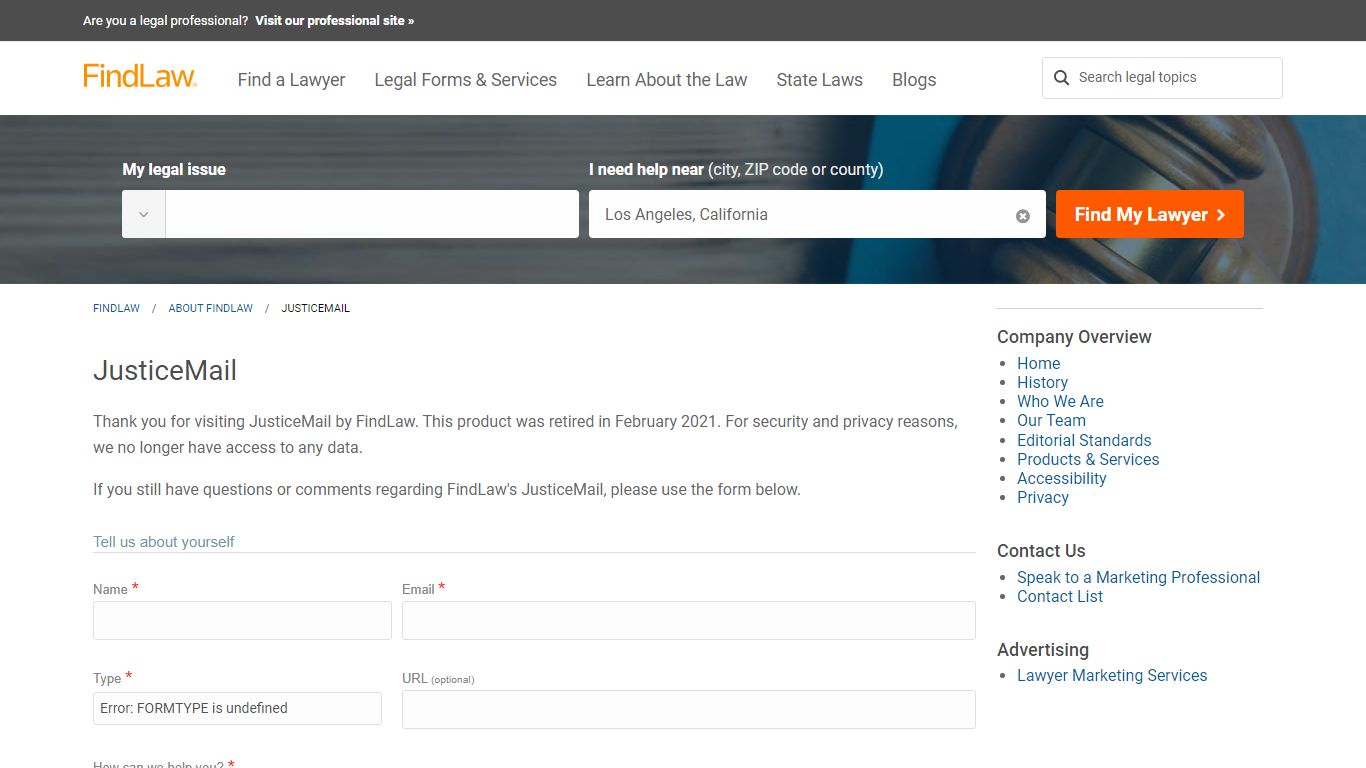Go to the FINDLAW breadcrumb link
1366x768 pixels.
tap(116, 308)
